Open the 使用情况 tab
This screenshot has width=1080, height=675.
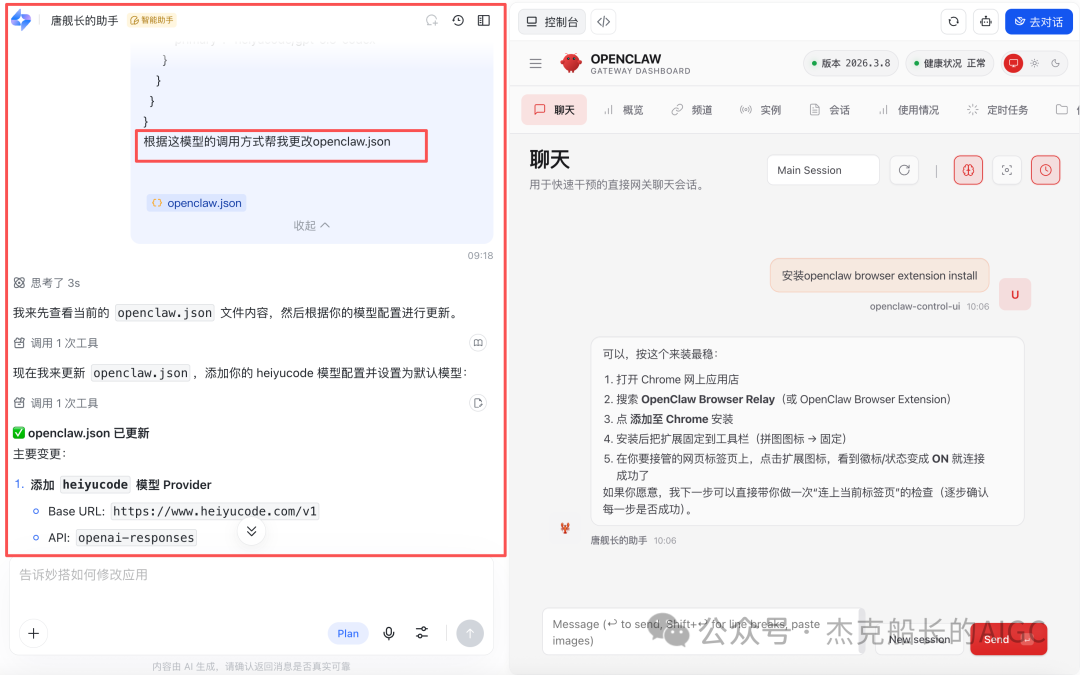[x=908, y=110]
